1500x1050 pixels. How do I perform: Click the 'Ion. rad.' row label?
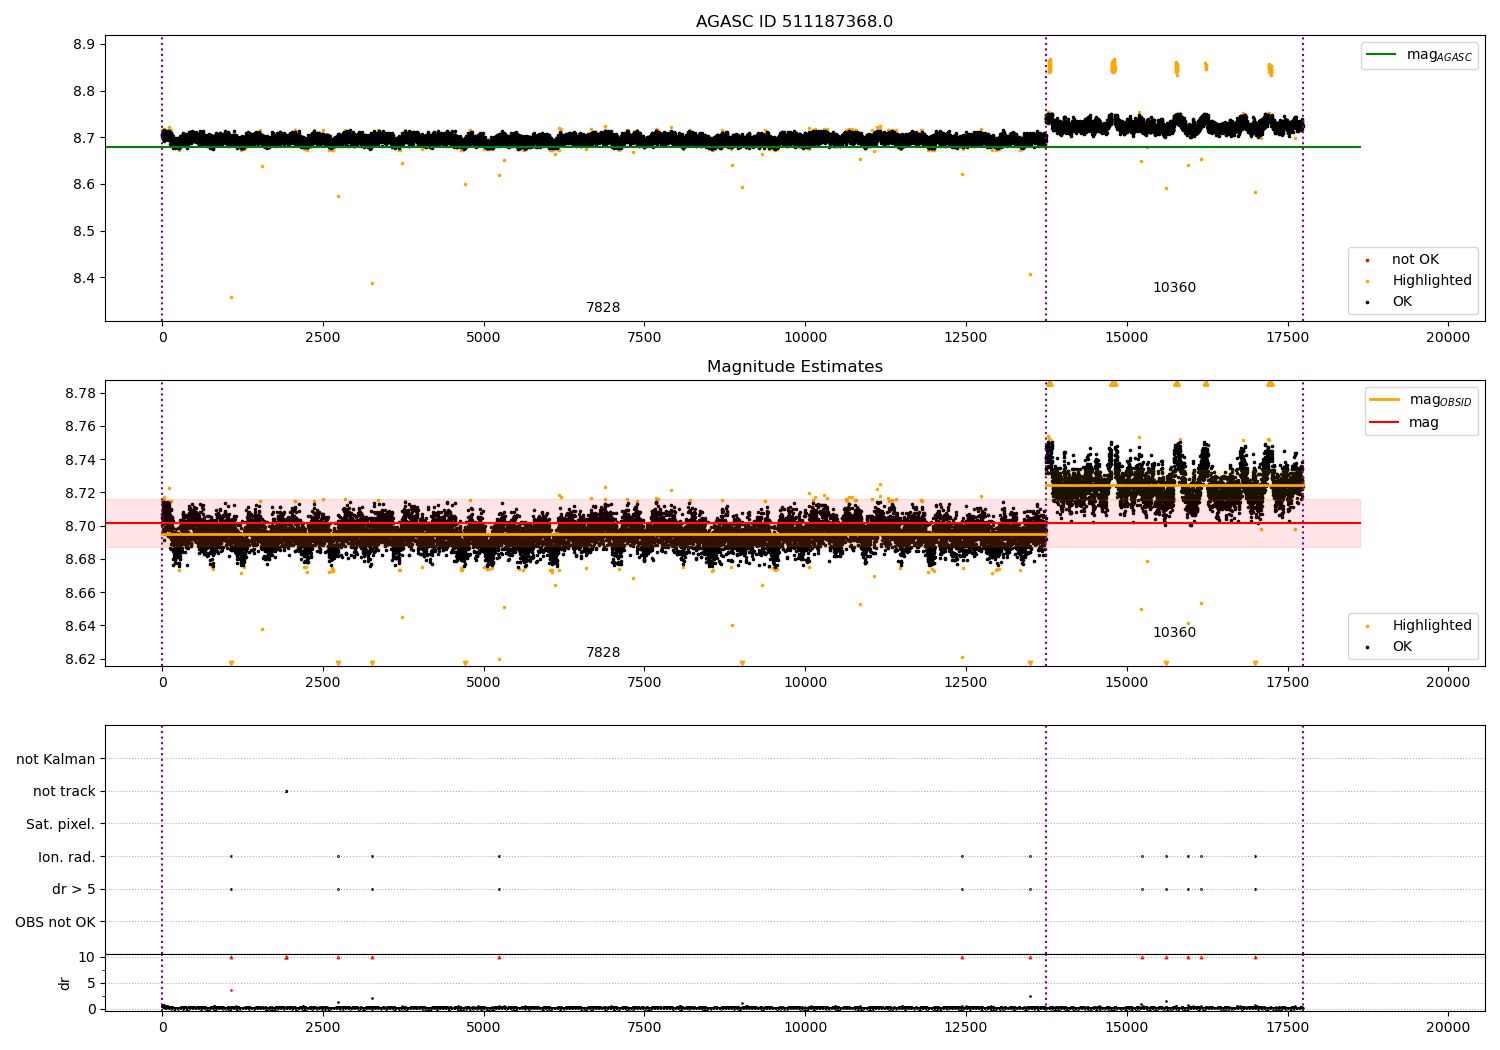pos(67,857)
